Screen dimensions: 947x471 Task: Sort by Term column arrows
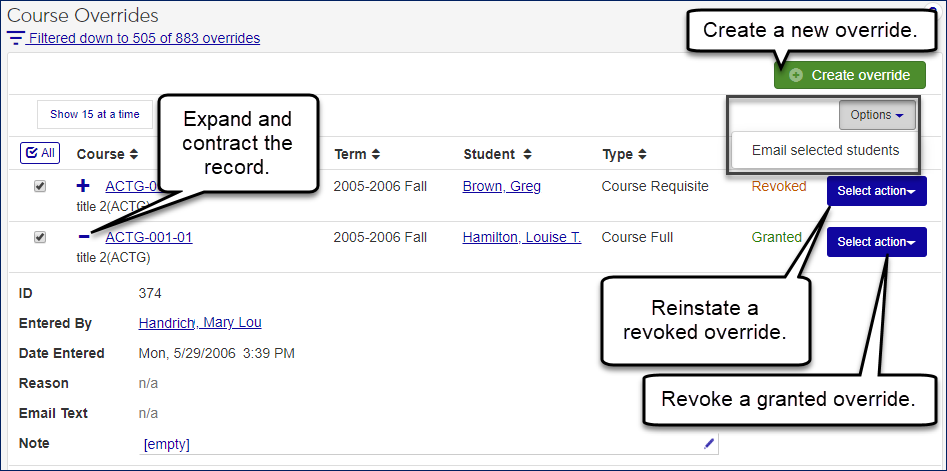point(376,155)
